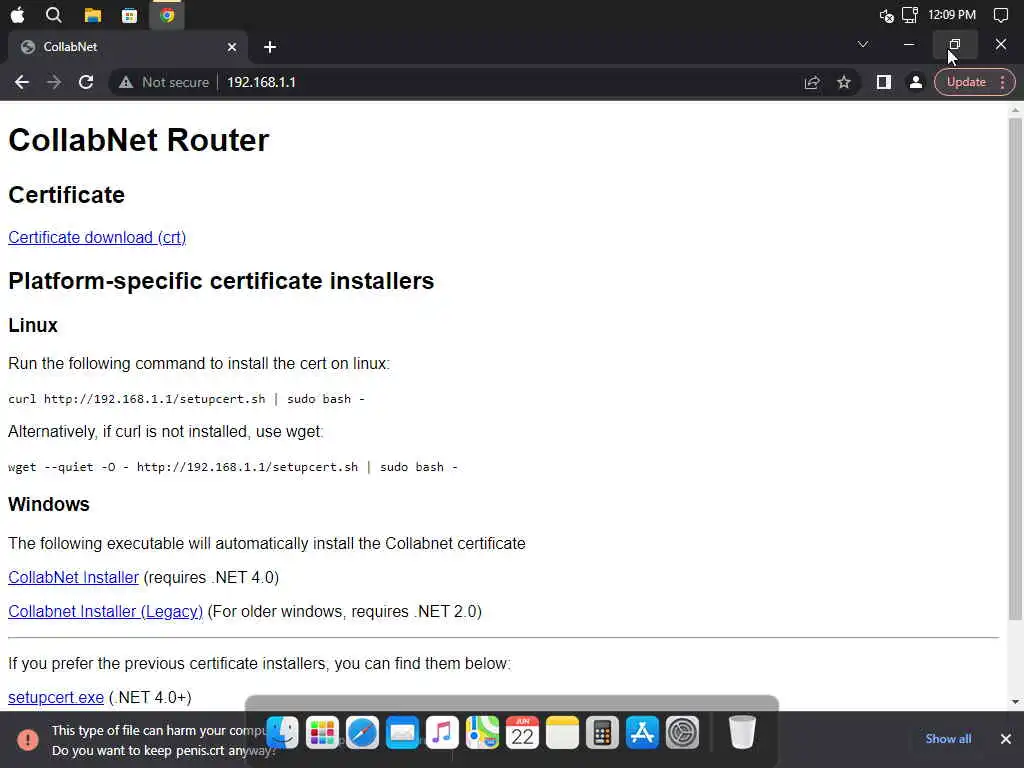Select the Chrome icon in the taskbar
The height and width of the screenshot is (768, 1024).
(167, 15)
